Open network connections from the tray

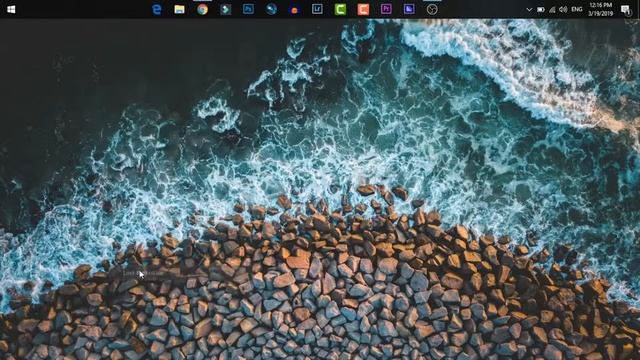[x=552, y=9]
